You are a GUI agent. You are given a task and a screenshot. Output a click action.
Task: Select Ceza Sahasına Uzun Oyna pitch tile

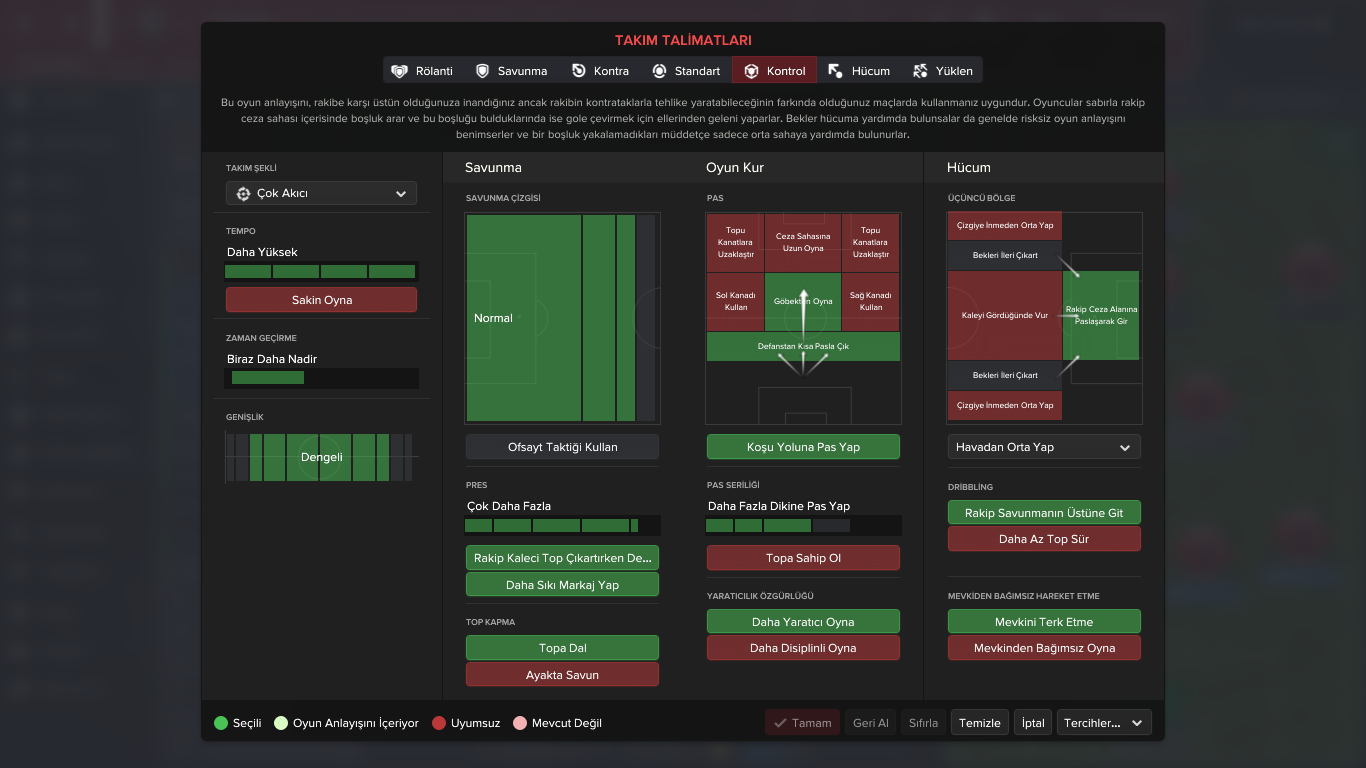(803, 242)
